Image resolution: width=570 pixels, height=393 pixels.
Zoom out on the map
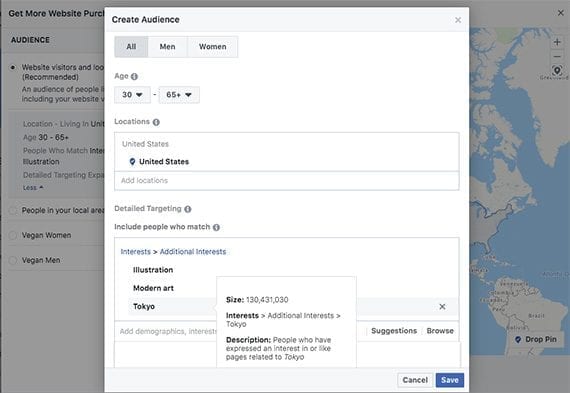(557, 56)
